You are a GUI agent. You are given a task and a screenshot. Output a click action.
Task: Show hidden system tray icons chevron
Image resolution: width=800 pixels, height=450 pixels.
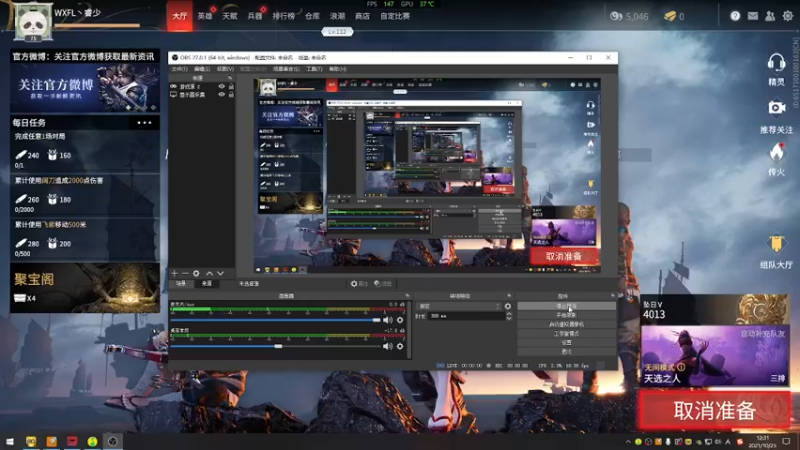pyautogui.click(x=628, y=442)
